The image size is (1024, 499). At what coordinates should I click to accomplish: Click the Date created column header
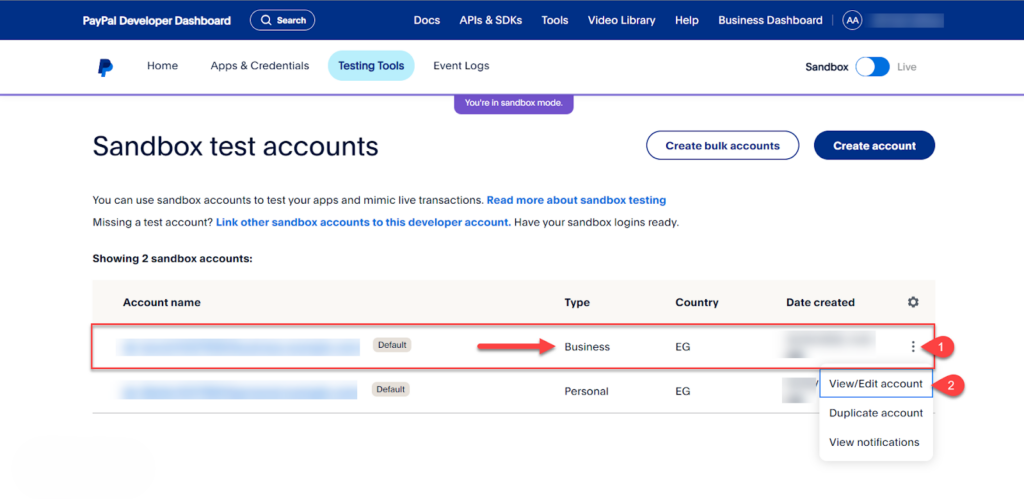820,303
